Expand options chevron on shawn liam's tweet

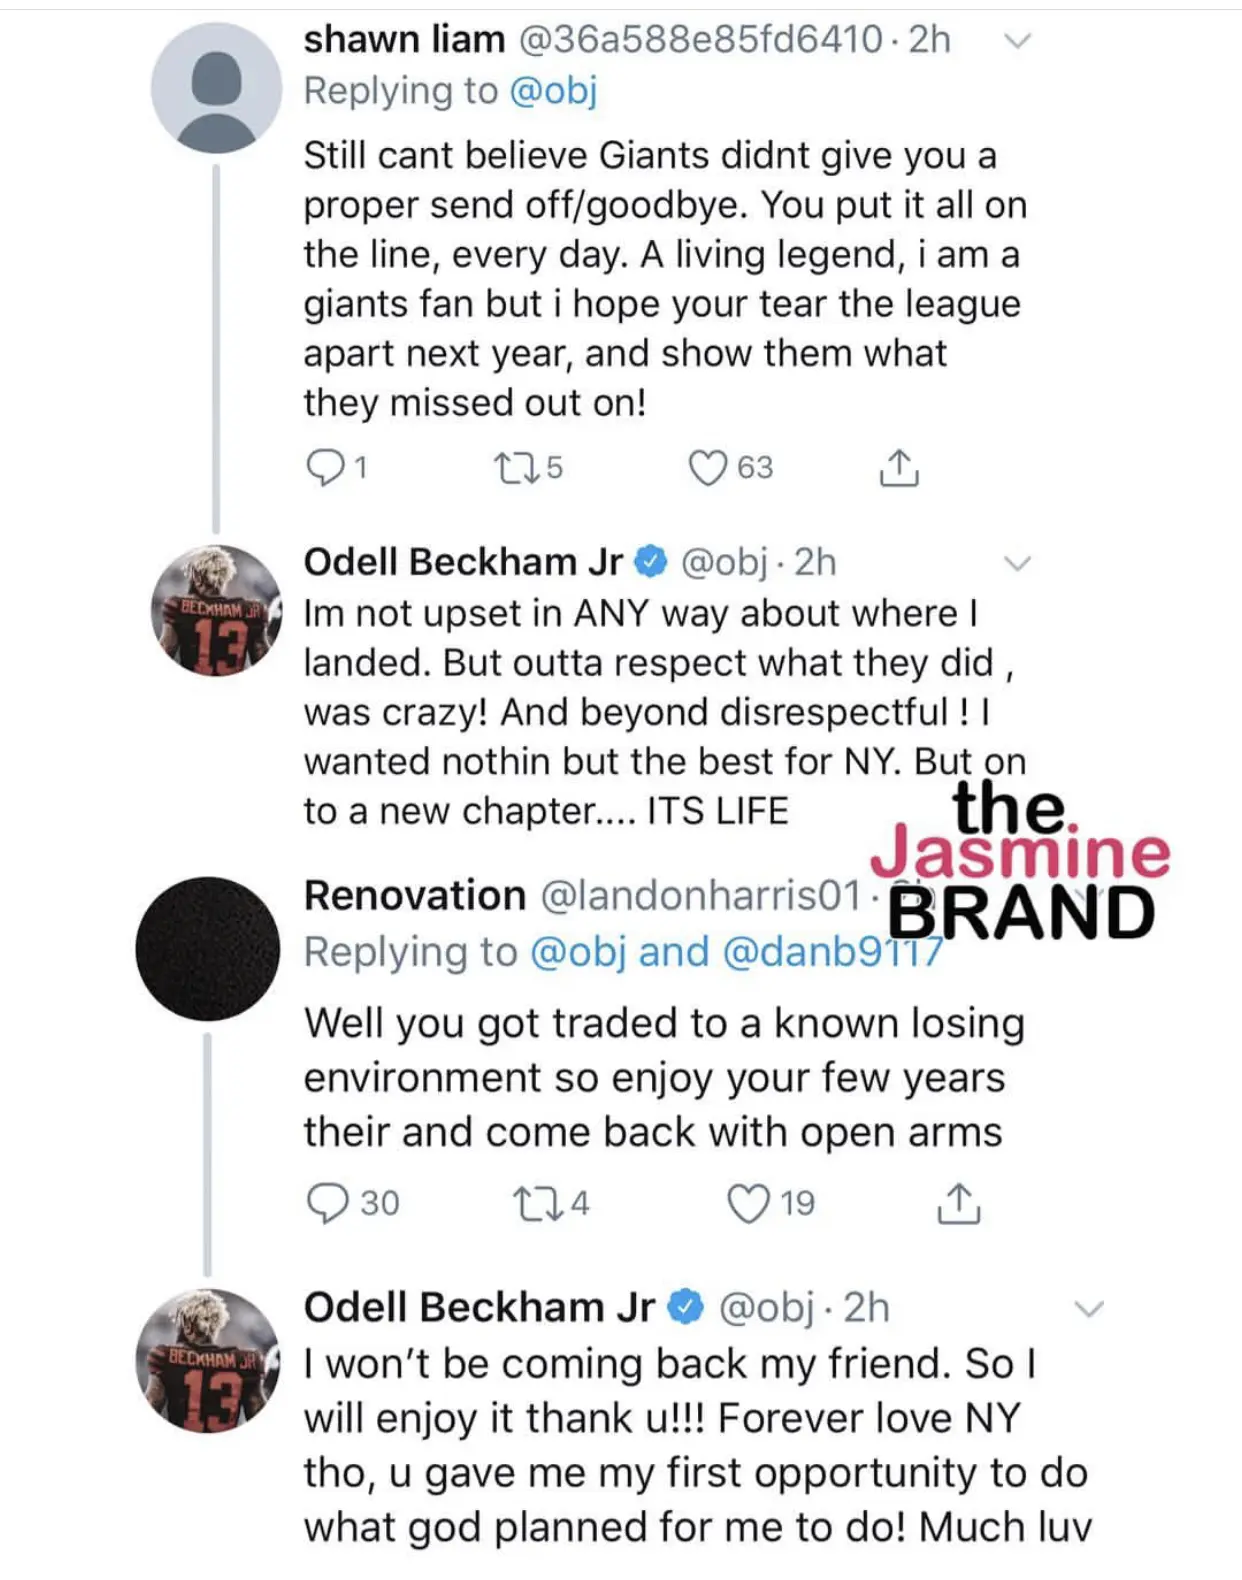pos(1017,41)
